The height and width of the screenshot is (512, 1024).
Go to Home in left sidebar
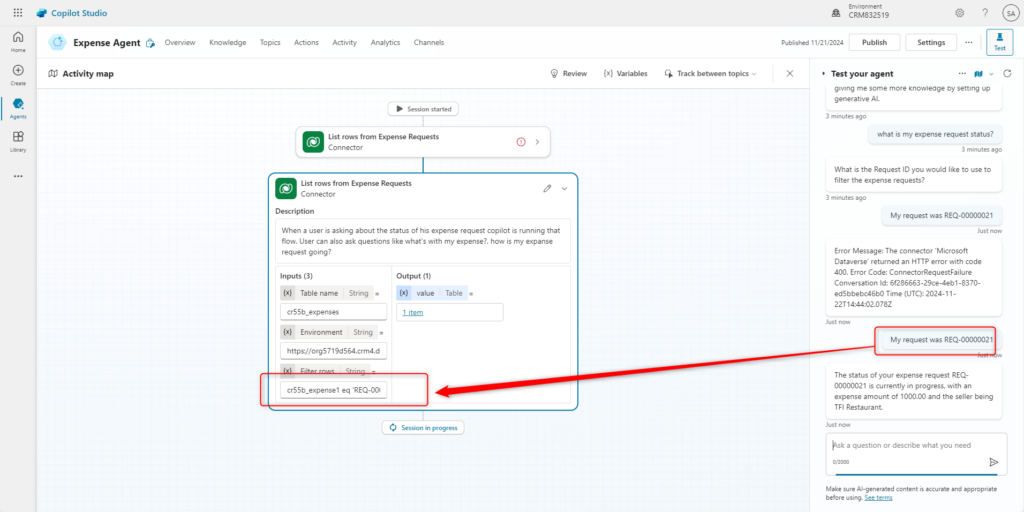tap(18, 41)
